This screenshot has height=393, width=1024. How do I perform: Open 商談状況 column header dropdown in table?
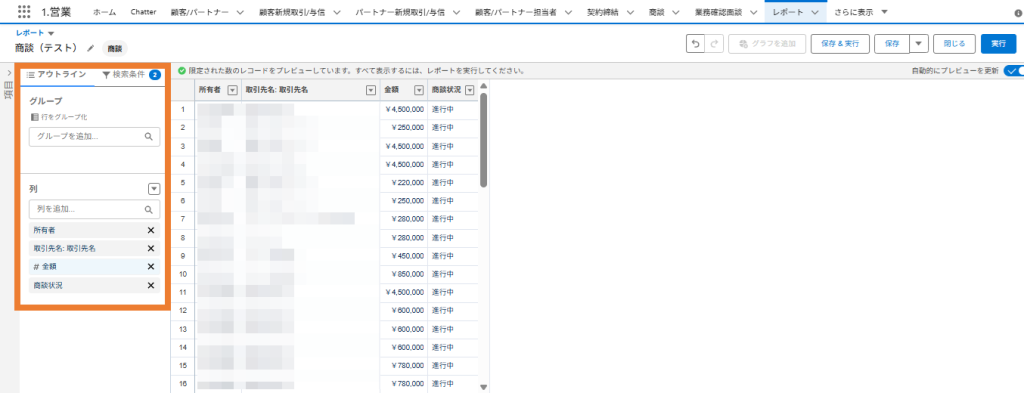click(469, 91)
